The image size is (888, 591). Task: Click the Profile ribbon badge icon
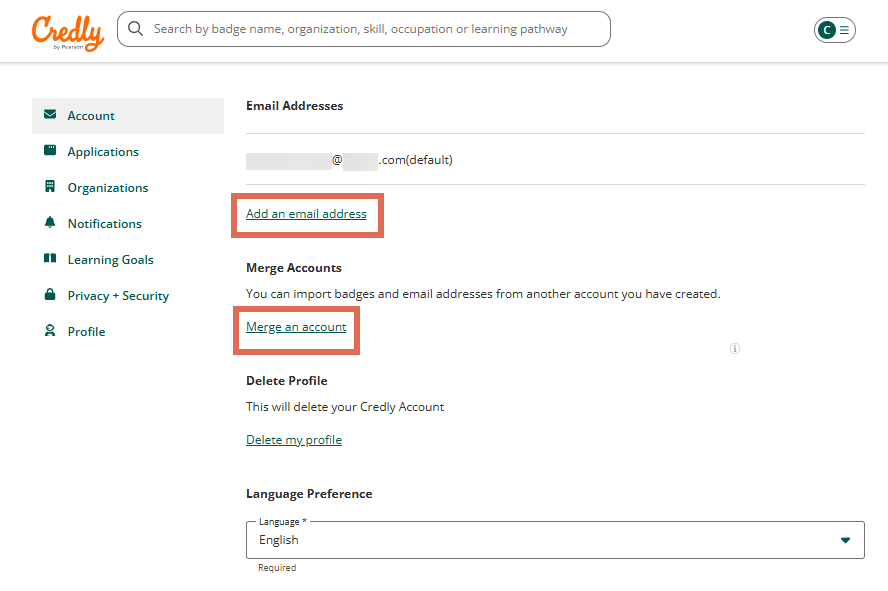[50, 331]
